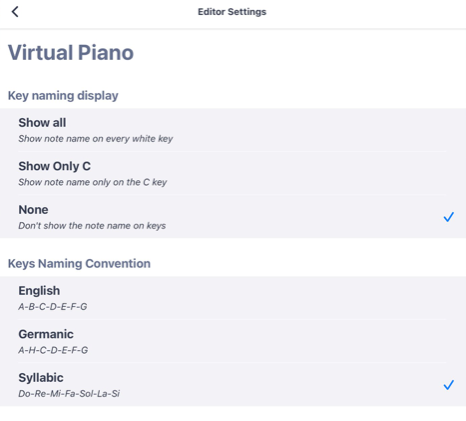Pick the English naming convention

[233, 298]
